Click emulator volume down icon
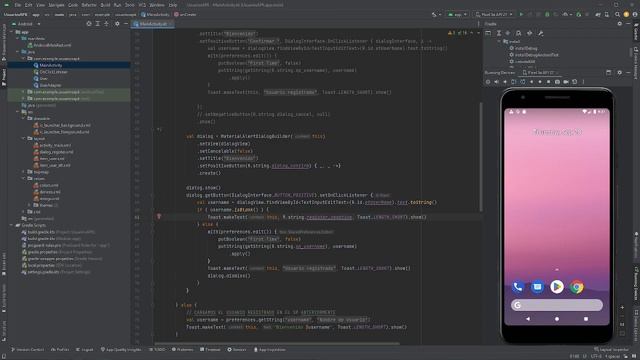Image resolution: width=640 pixels, height=360 pixels. (505, 82)
